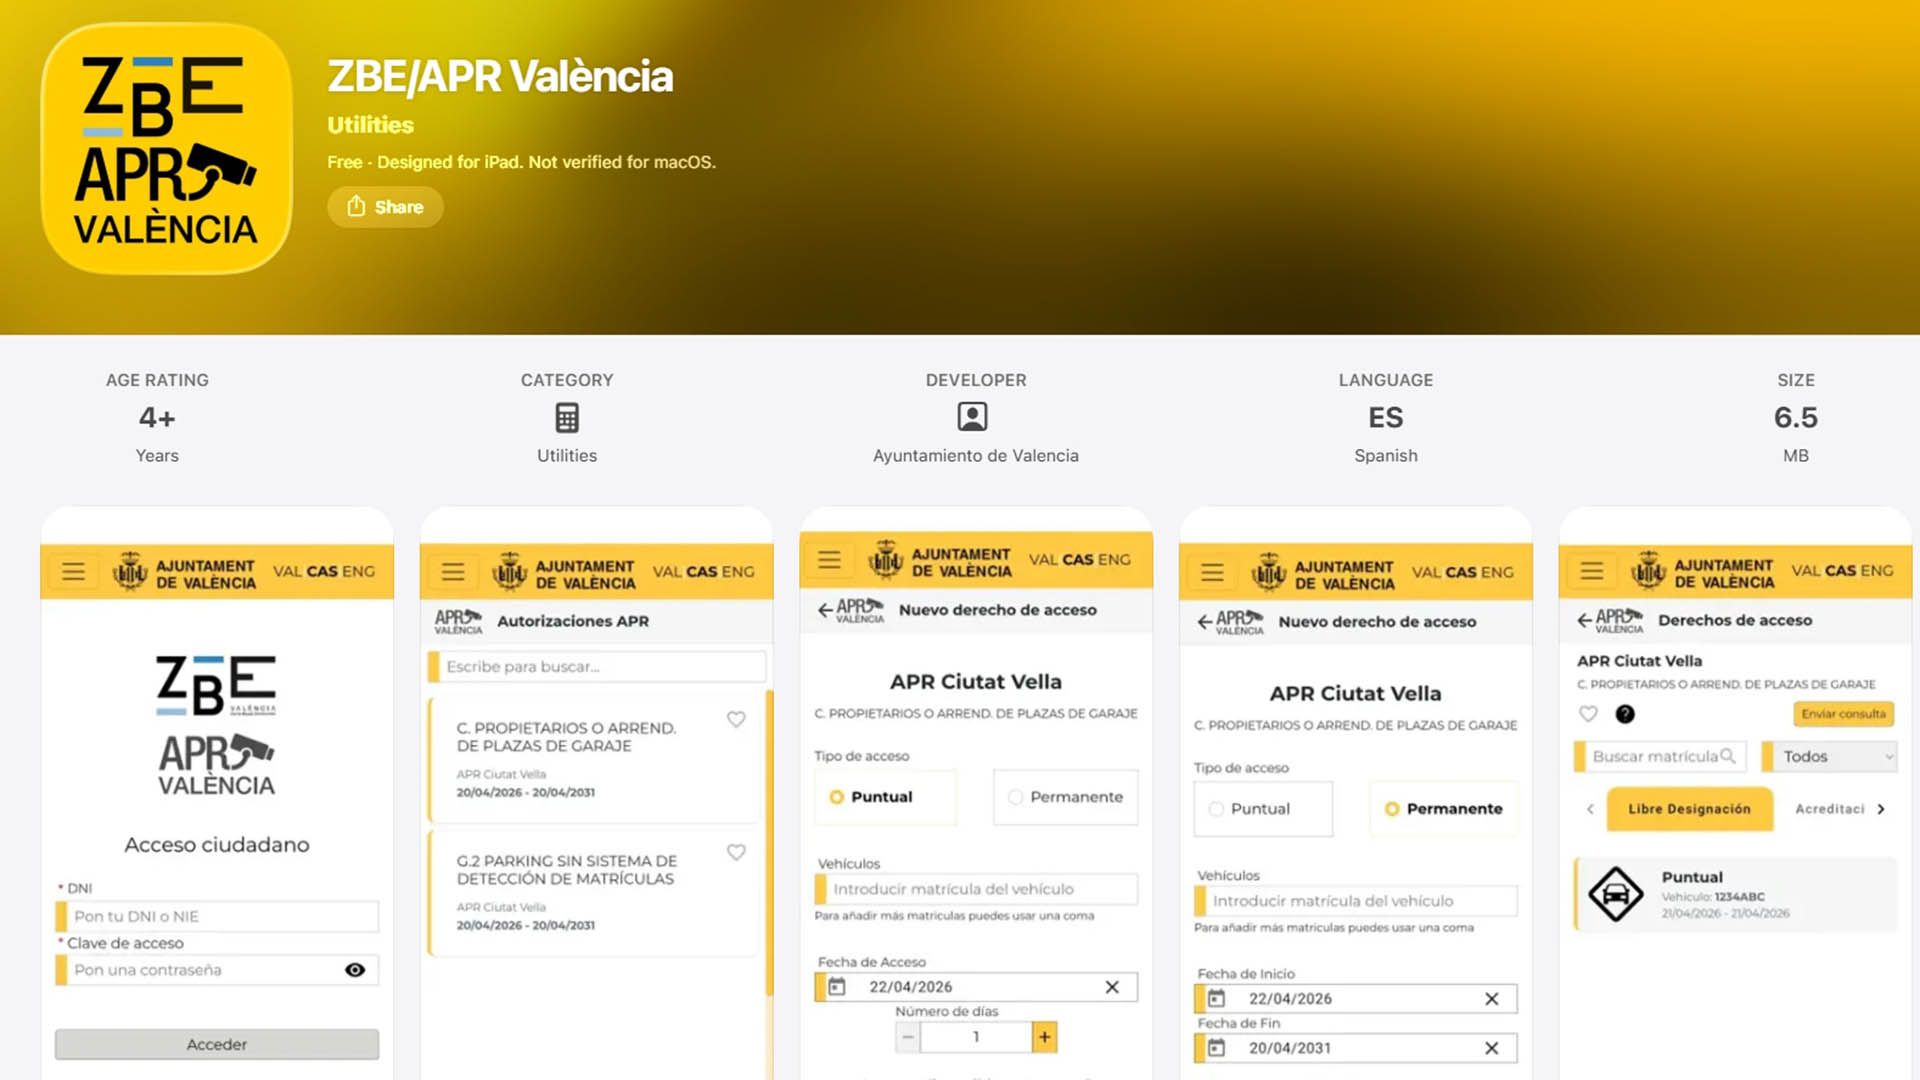Switch to VAL language in first screenshot
The image size is (1920, 1080).
[287, 572]
